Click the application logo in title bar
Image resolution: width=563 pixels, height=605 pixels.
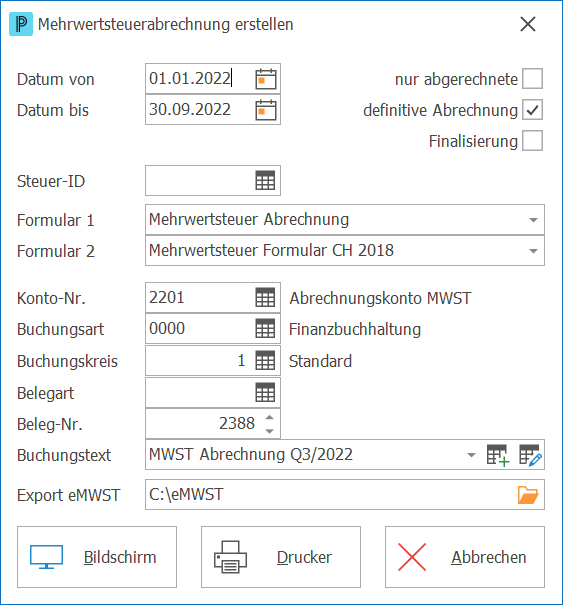21,24
